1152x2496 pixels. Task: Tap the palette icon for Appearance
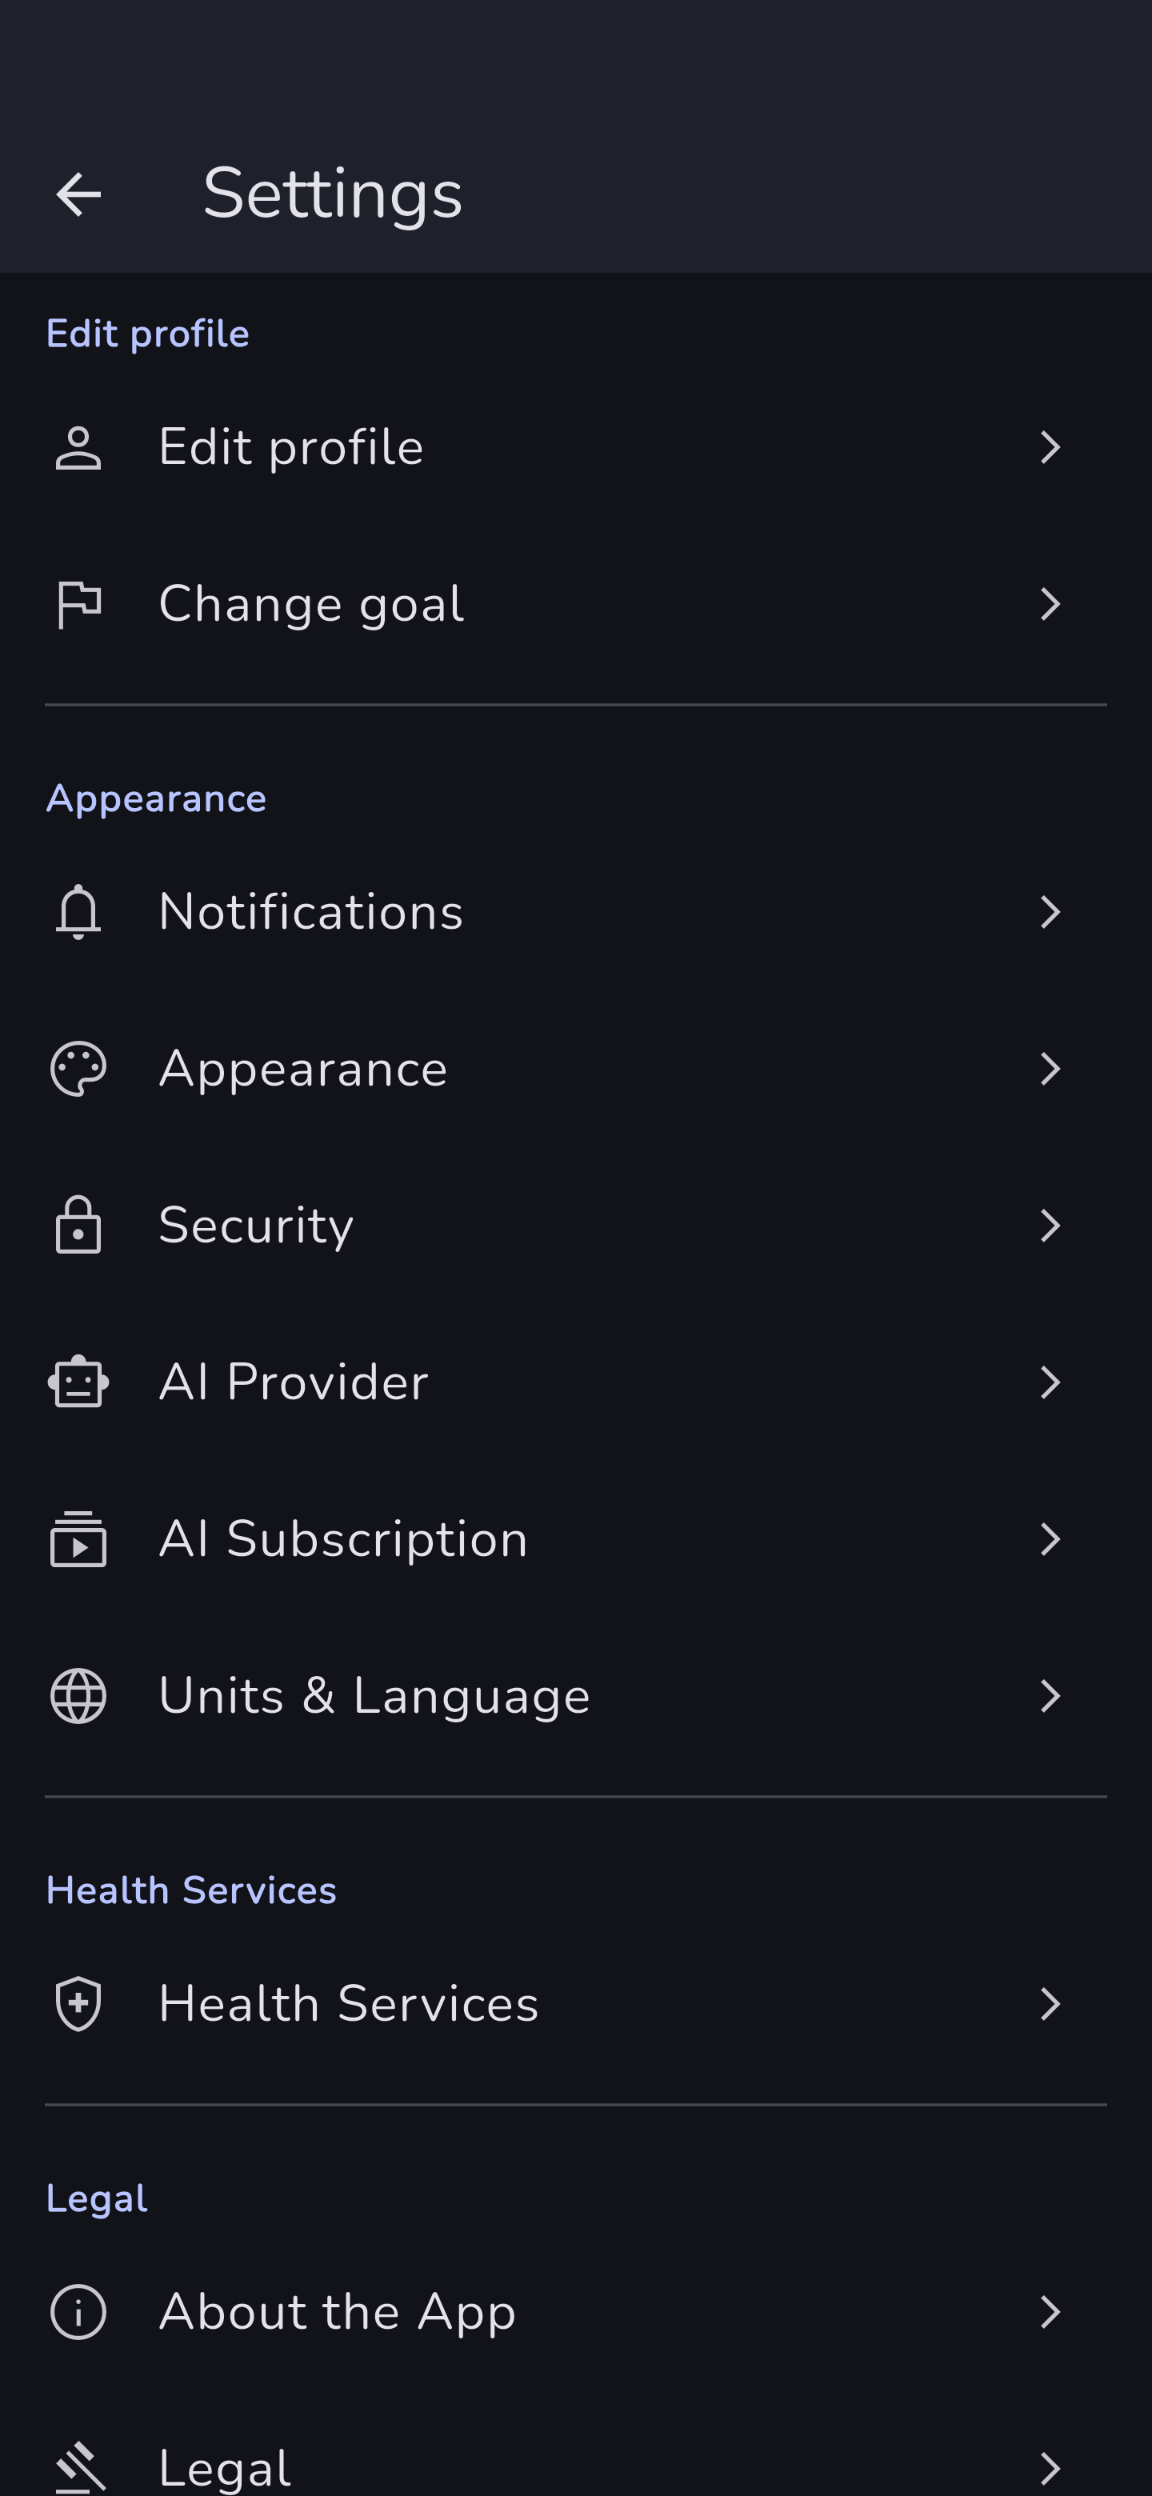point(78,1069)
